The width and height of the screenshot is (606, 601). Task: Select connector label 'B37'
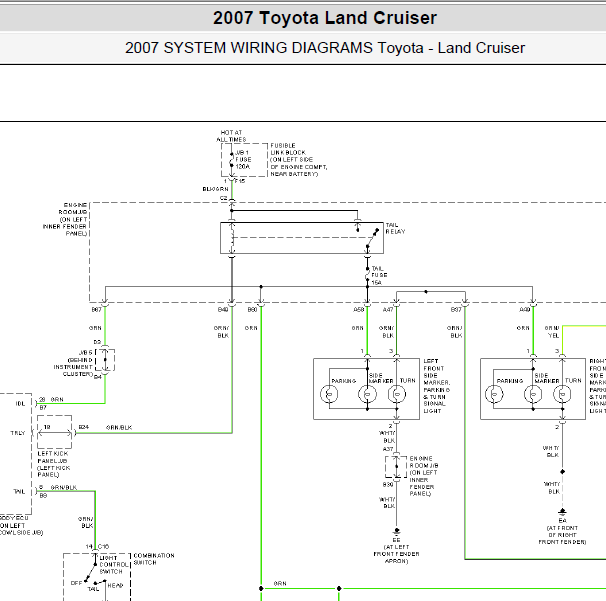click(456, 310)
